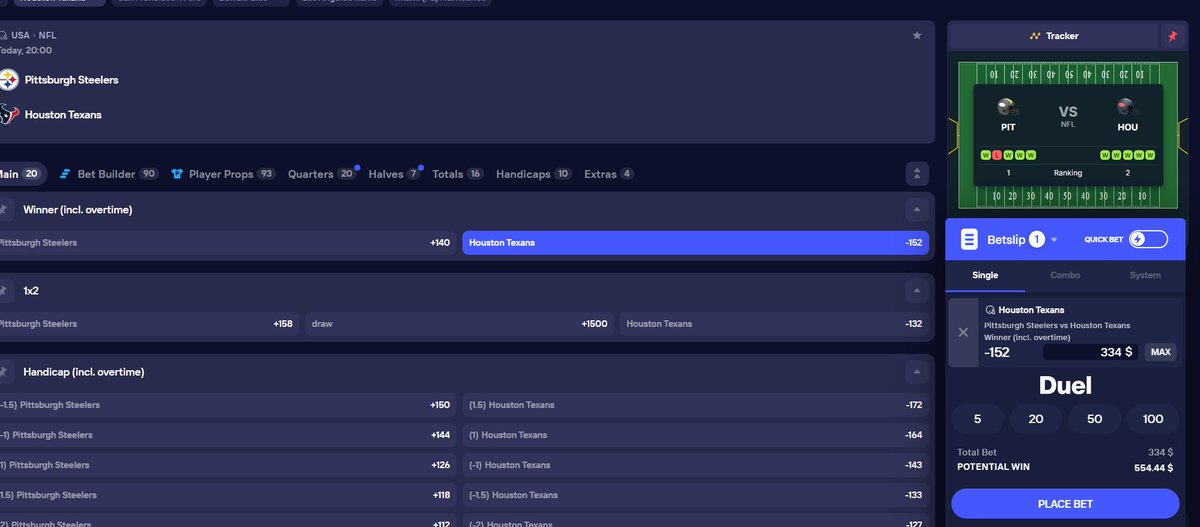Screen dimensions: 1200x527
Task: Select (1.5) Pittsburgh Steelers +118 handicap
Action: (228, 495)
